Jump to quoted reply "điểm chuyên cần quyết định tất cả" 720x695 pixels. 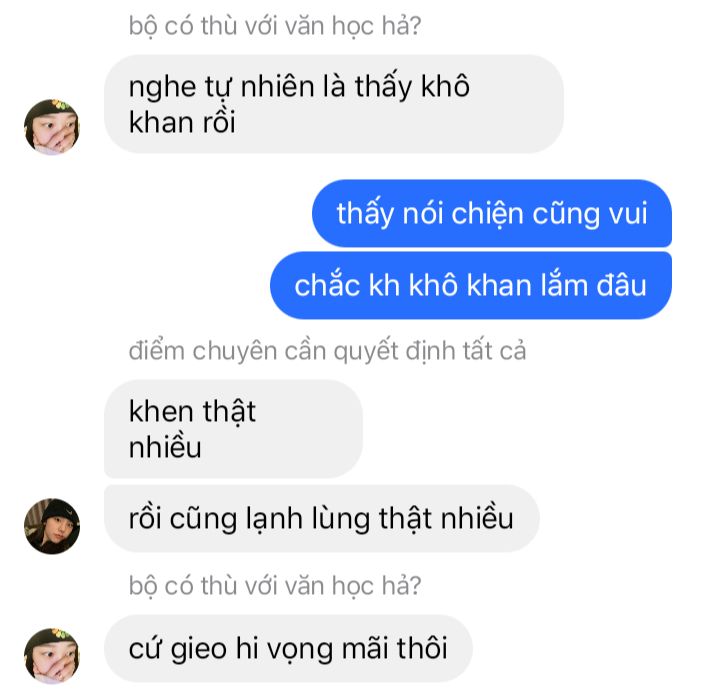327,351
